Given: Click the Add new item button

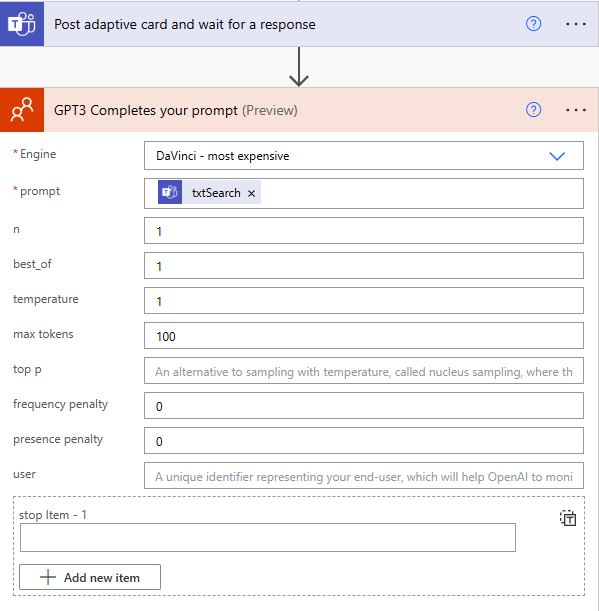Looking at the screenshot, I should coord(90,577).
